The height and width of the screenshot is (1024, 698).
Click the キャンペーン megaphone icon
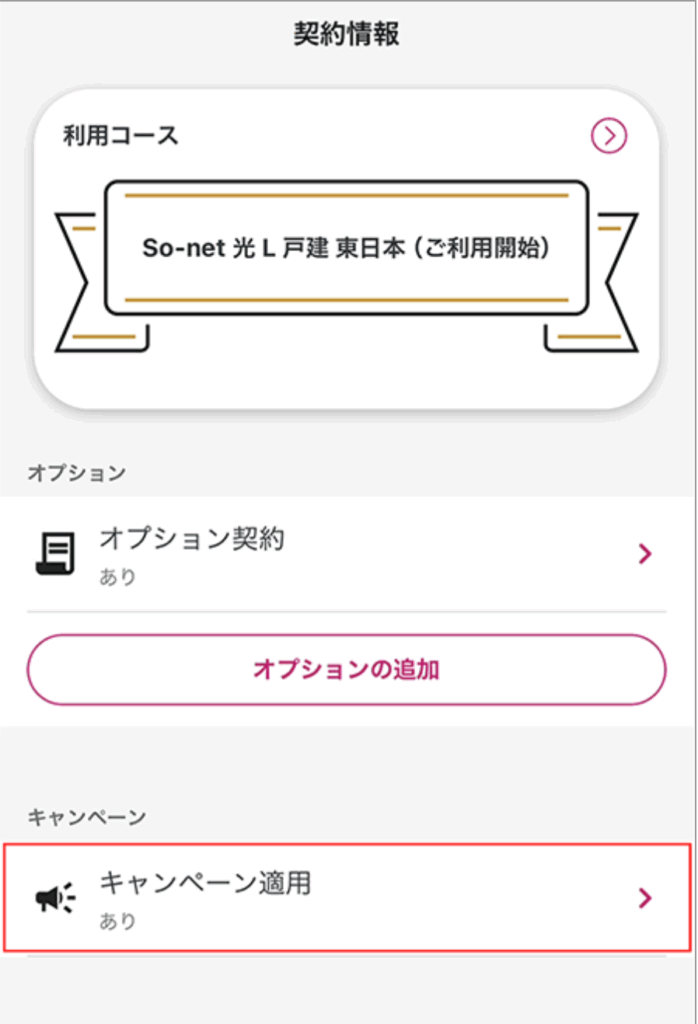tap(55, 899)
